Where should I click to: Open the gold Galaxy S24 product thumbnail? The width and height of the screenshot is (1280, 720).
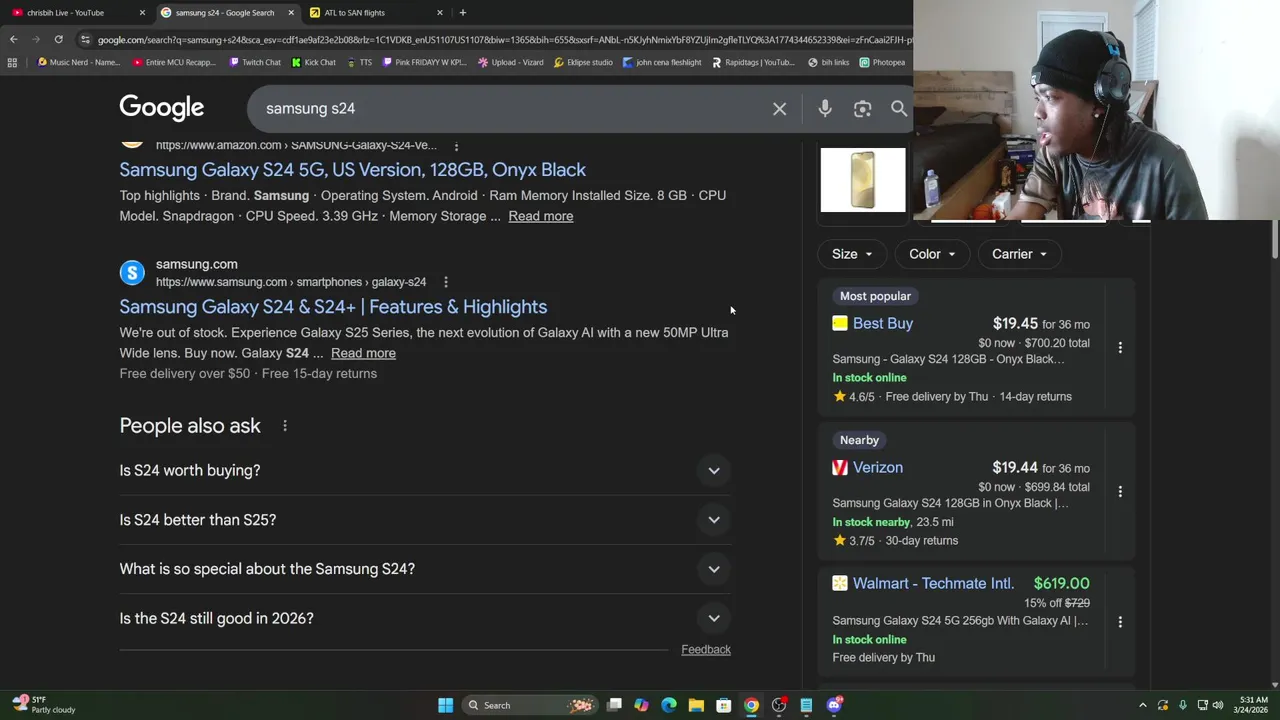click(863, 180)
